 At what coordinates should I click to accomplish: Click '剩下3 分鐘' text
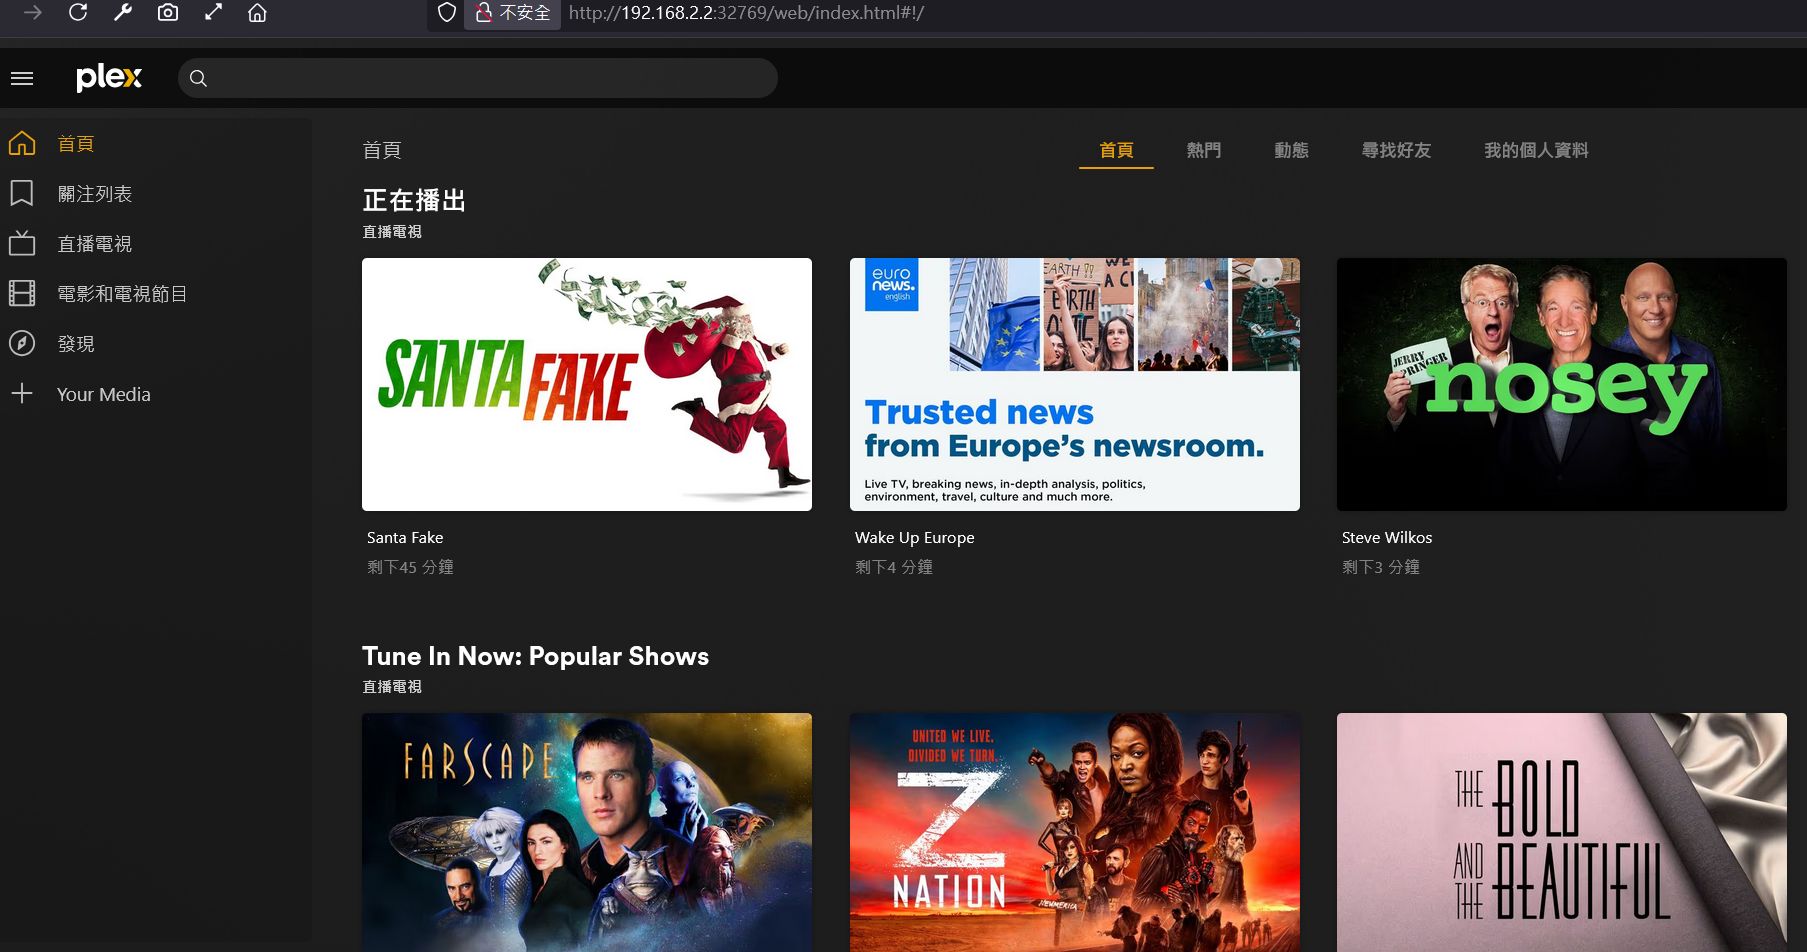tap(1381, 567)
